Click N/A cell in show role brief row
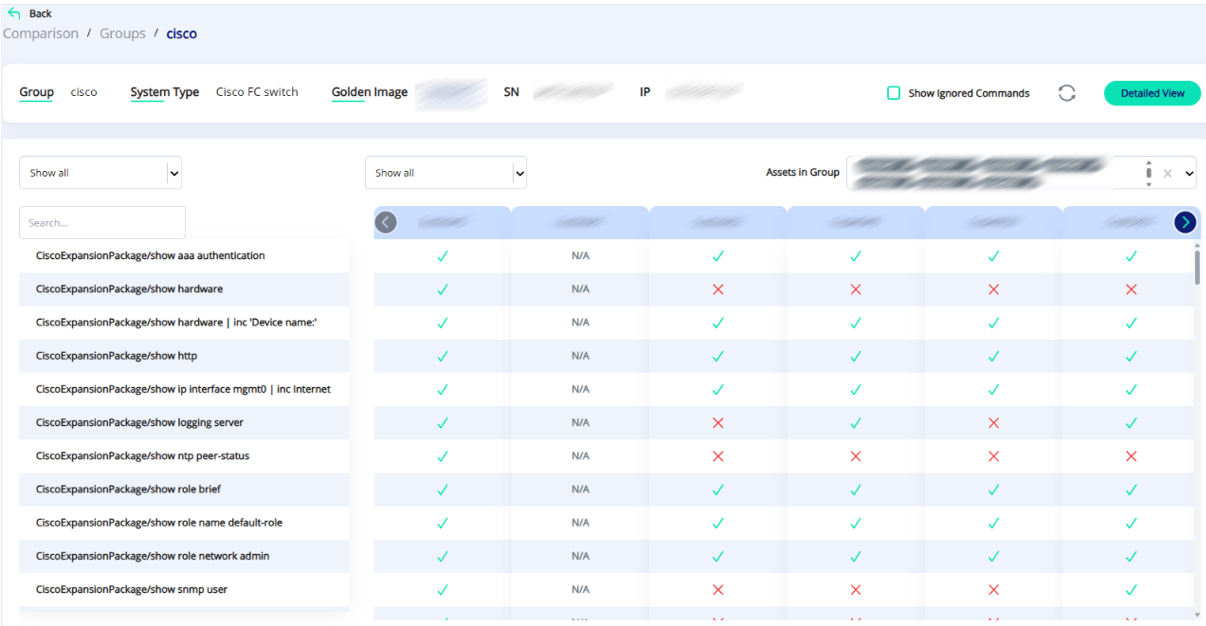Image resolution: width=1206 pixels, height=626 pixels. coord(580,490)
